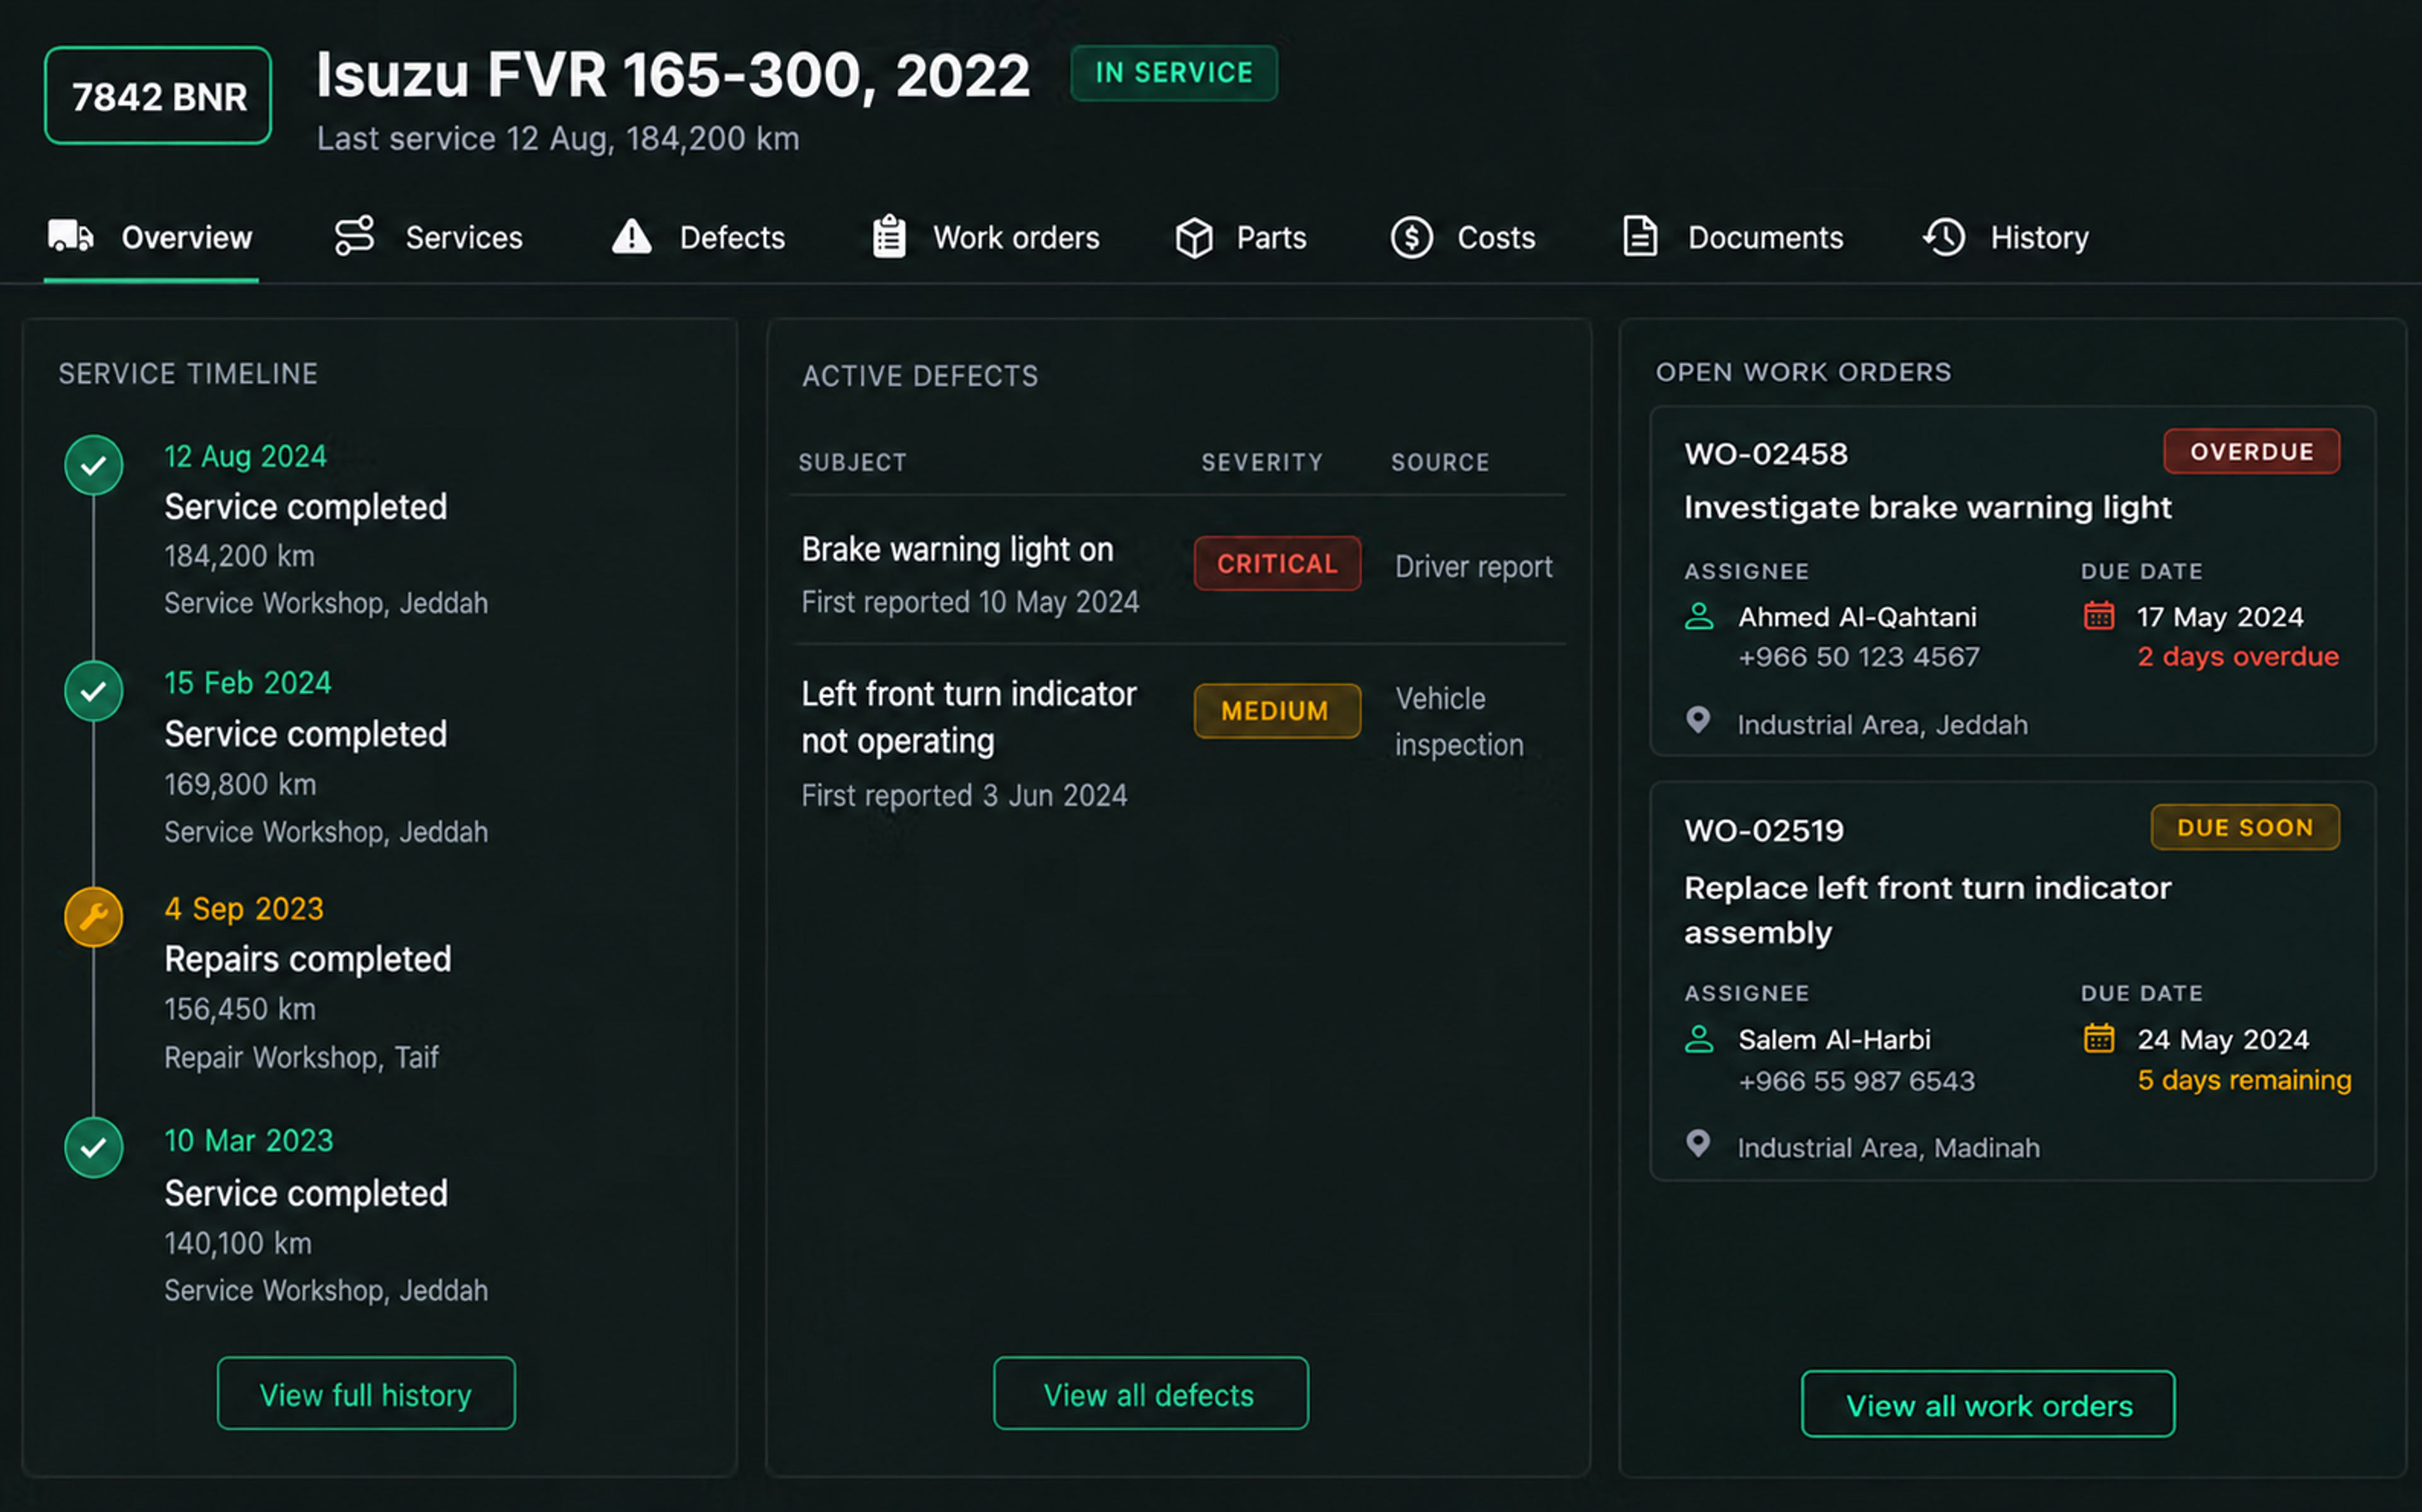2422x1512 pixels.
Task: Click the red calendar icon for 17 May 2024
Action: click(2099, 616)
